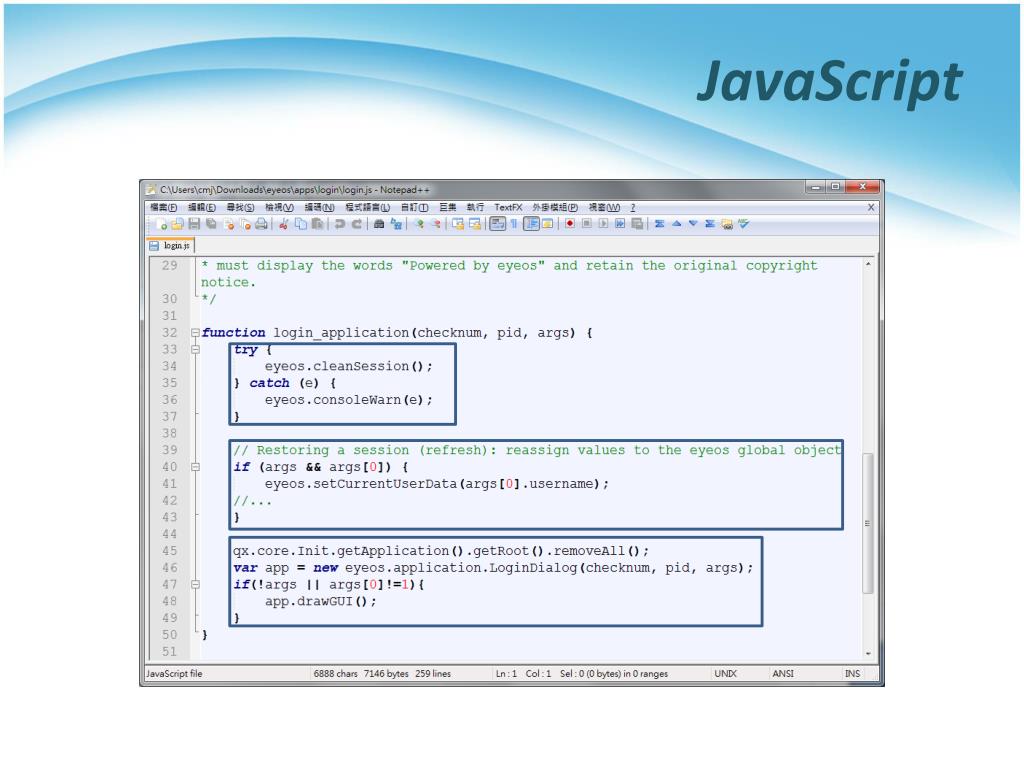Click the Replace toolbar icon
This screenshot has width=1024, height=768.
[396, 224]
